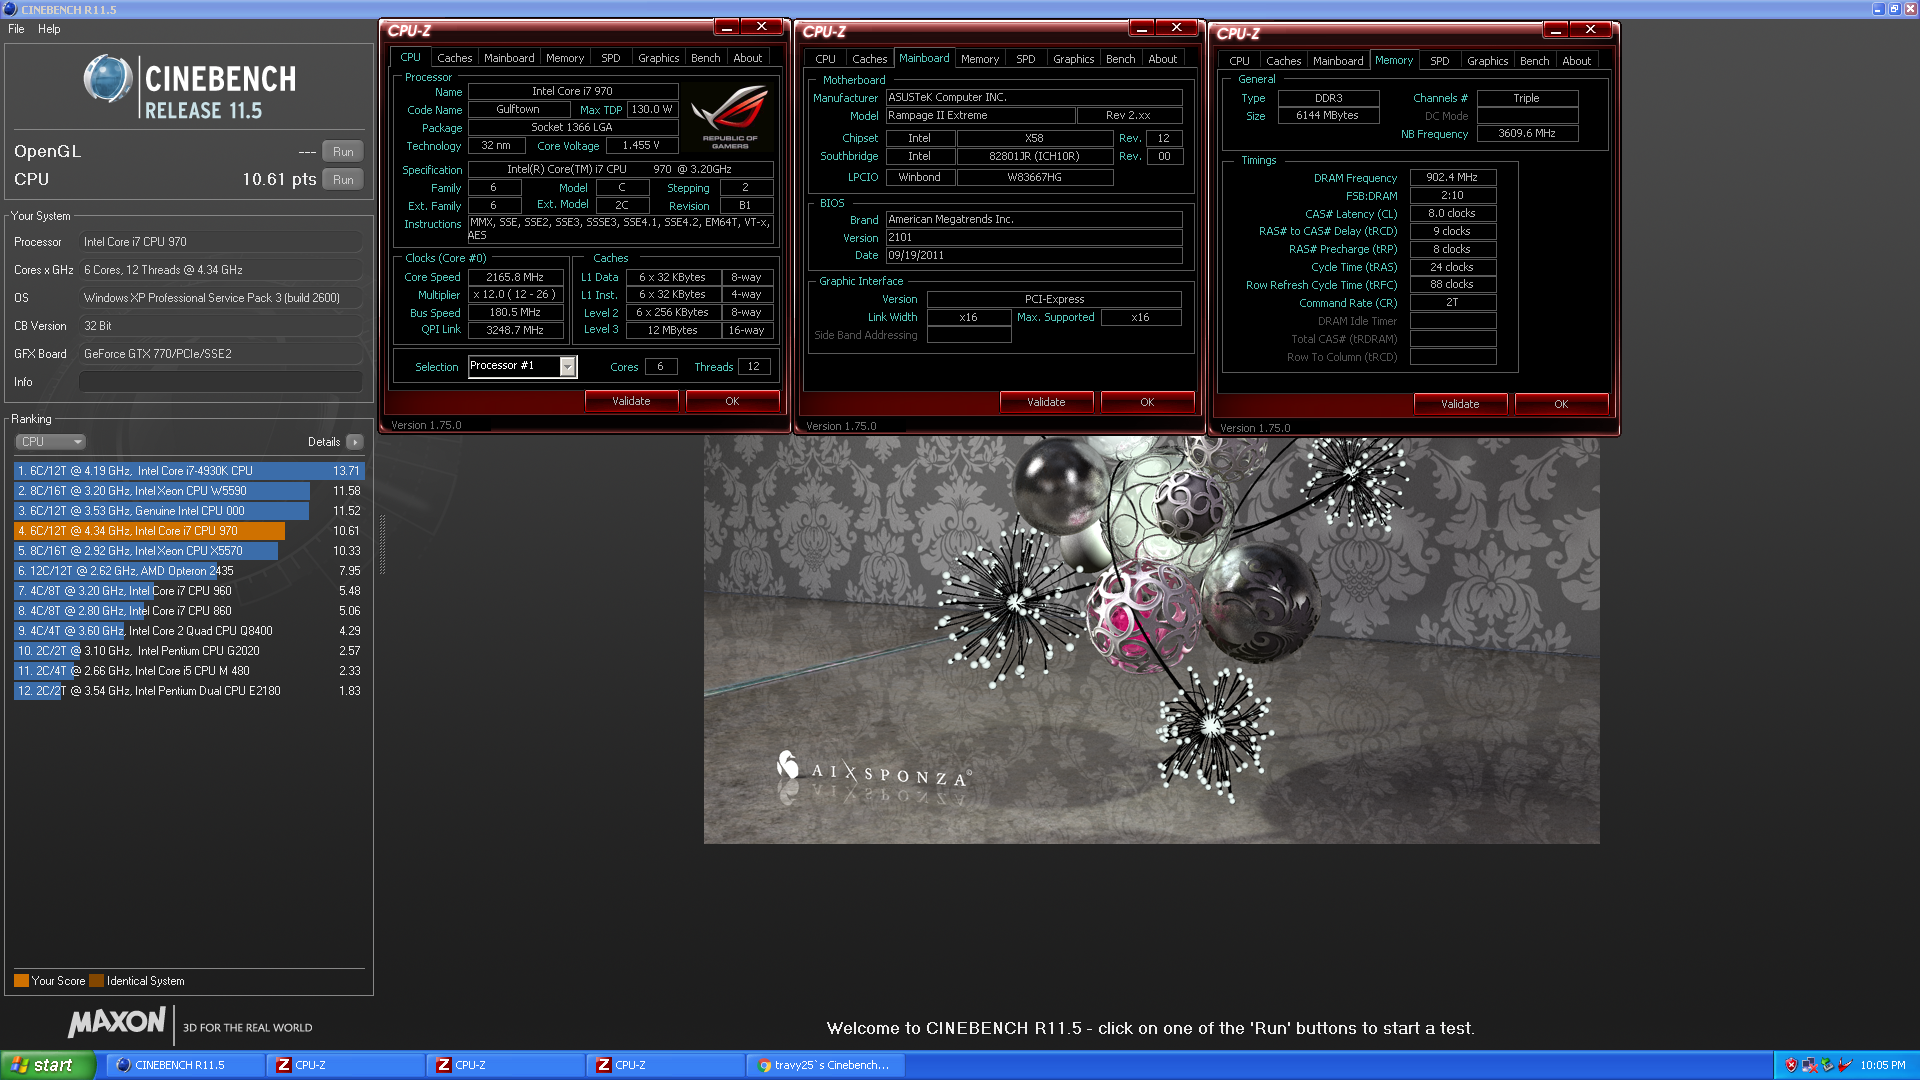Click the taskbar clock showing 10:05 PM
The image size is (1920, 1080).
pos(1883,1065)
